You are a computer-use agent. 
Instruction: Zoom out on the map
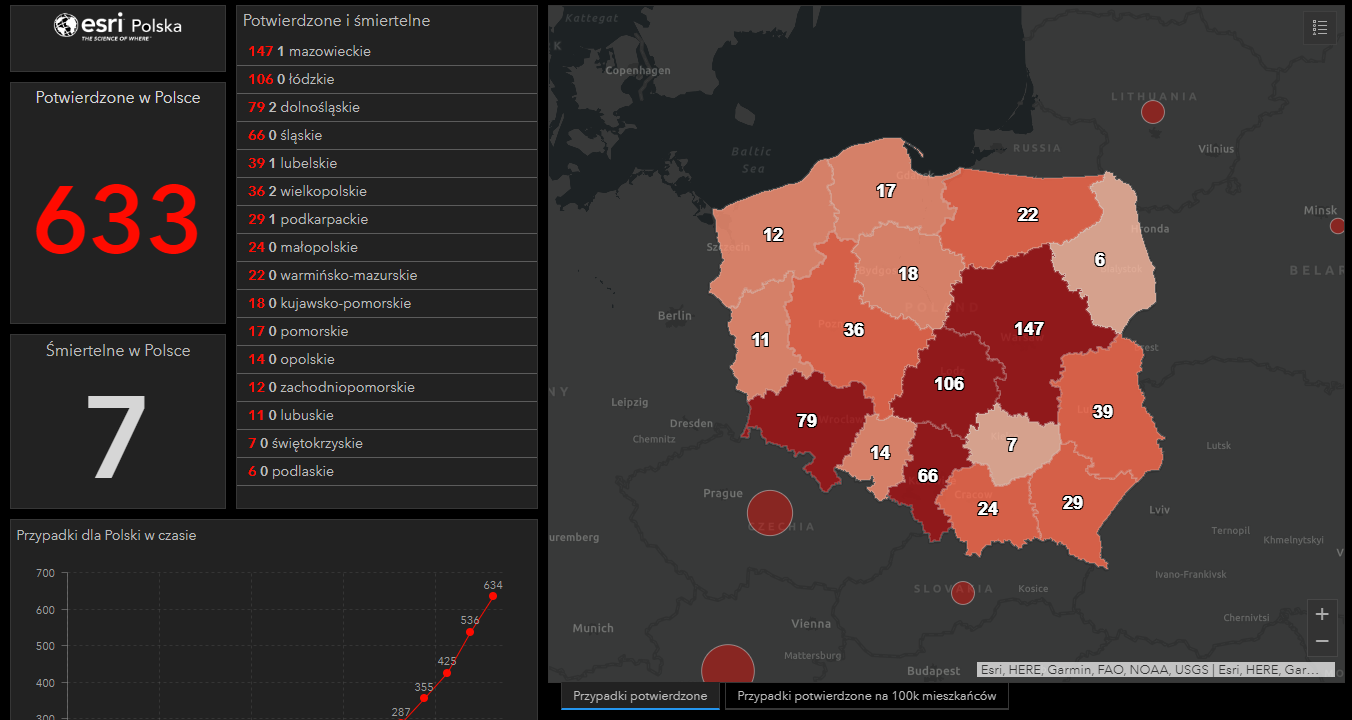(x=1321, y=641)
